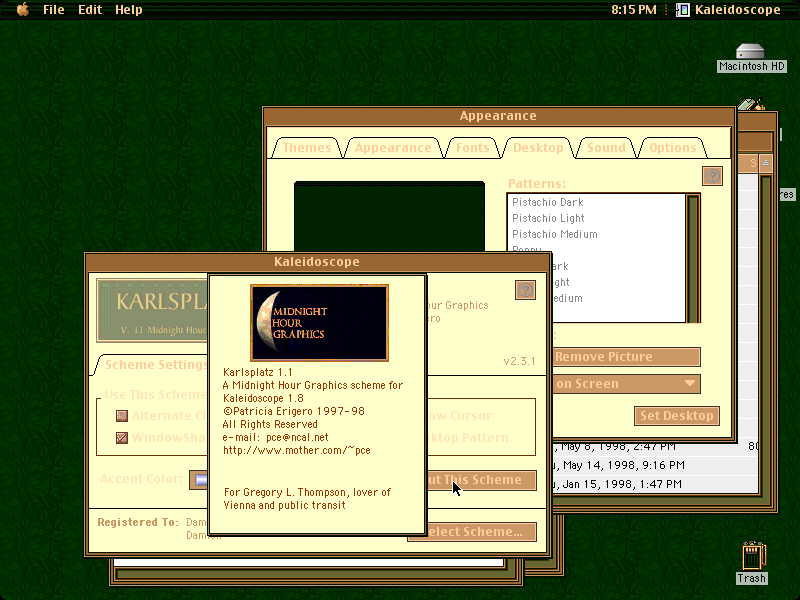
Task: Click the help icon in Kaleidoscope window
Action: point(526,290)
